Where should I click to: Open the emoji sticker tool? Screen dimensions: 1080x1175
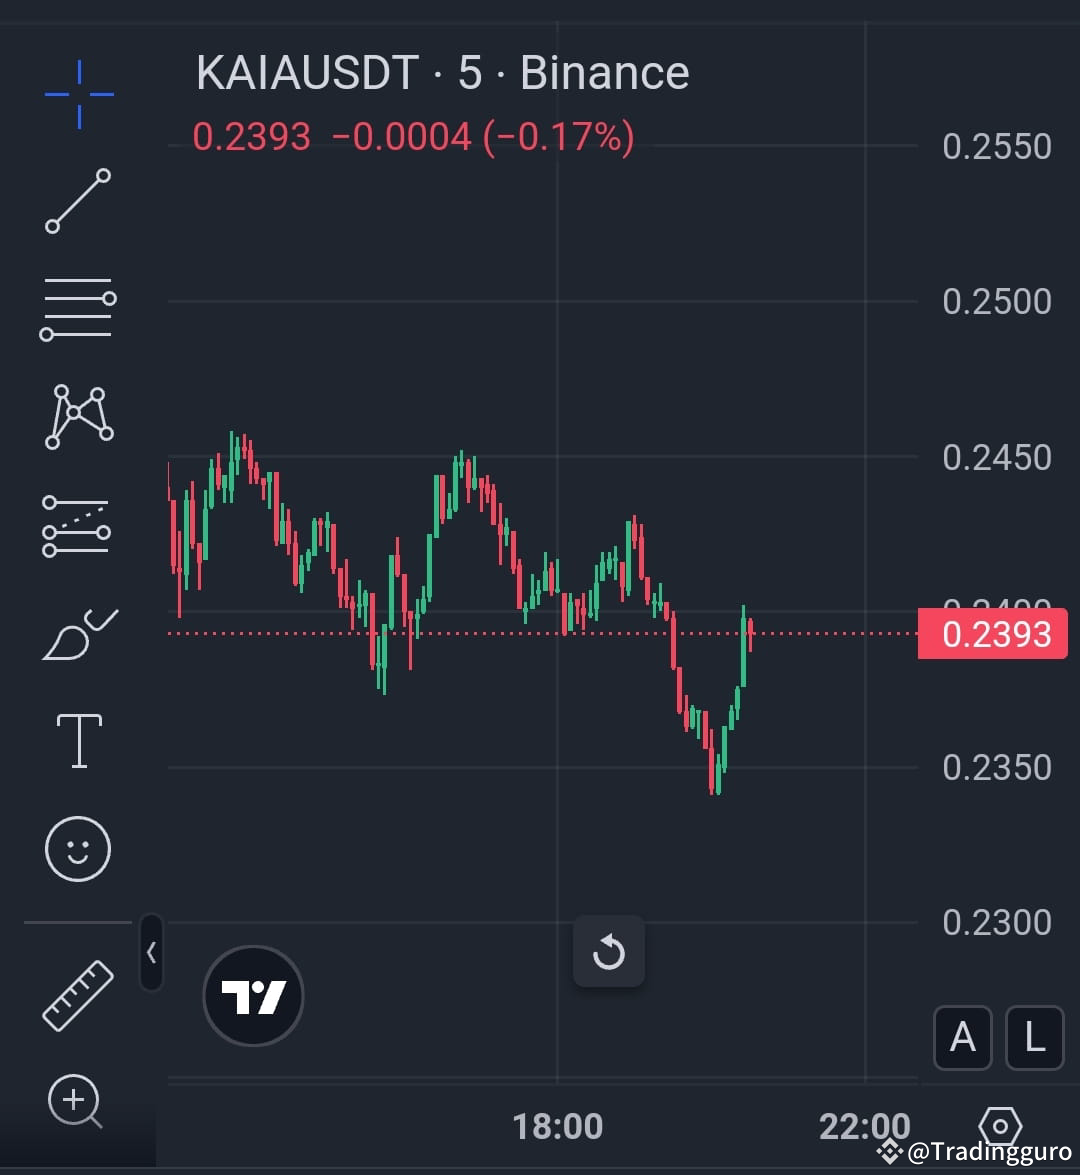pos(78,846)
